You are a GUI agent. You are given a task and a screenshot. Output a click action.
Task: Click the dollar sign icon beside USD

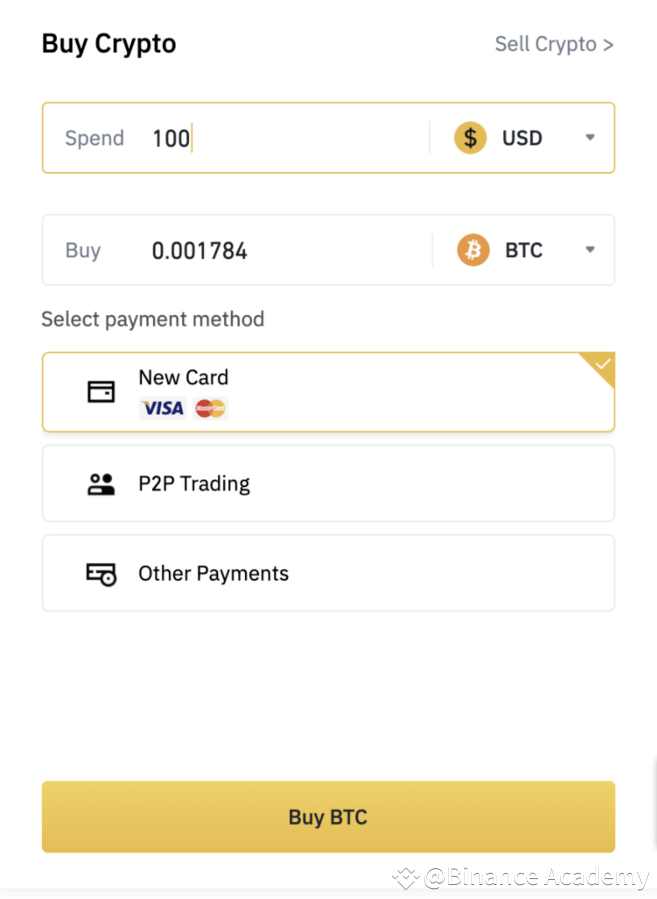pyautogui.click(x=470, y=138)
